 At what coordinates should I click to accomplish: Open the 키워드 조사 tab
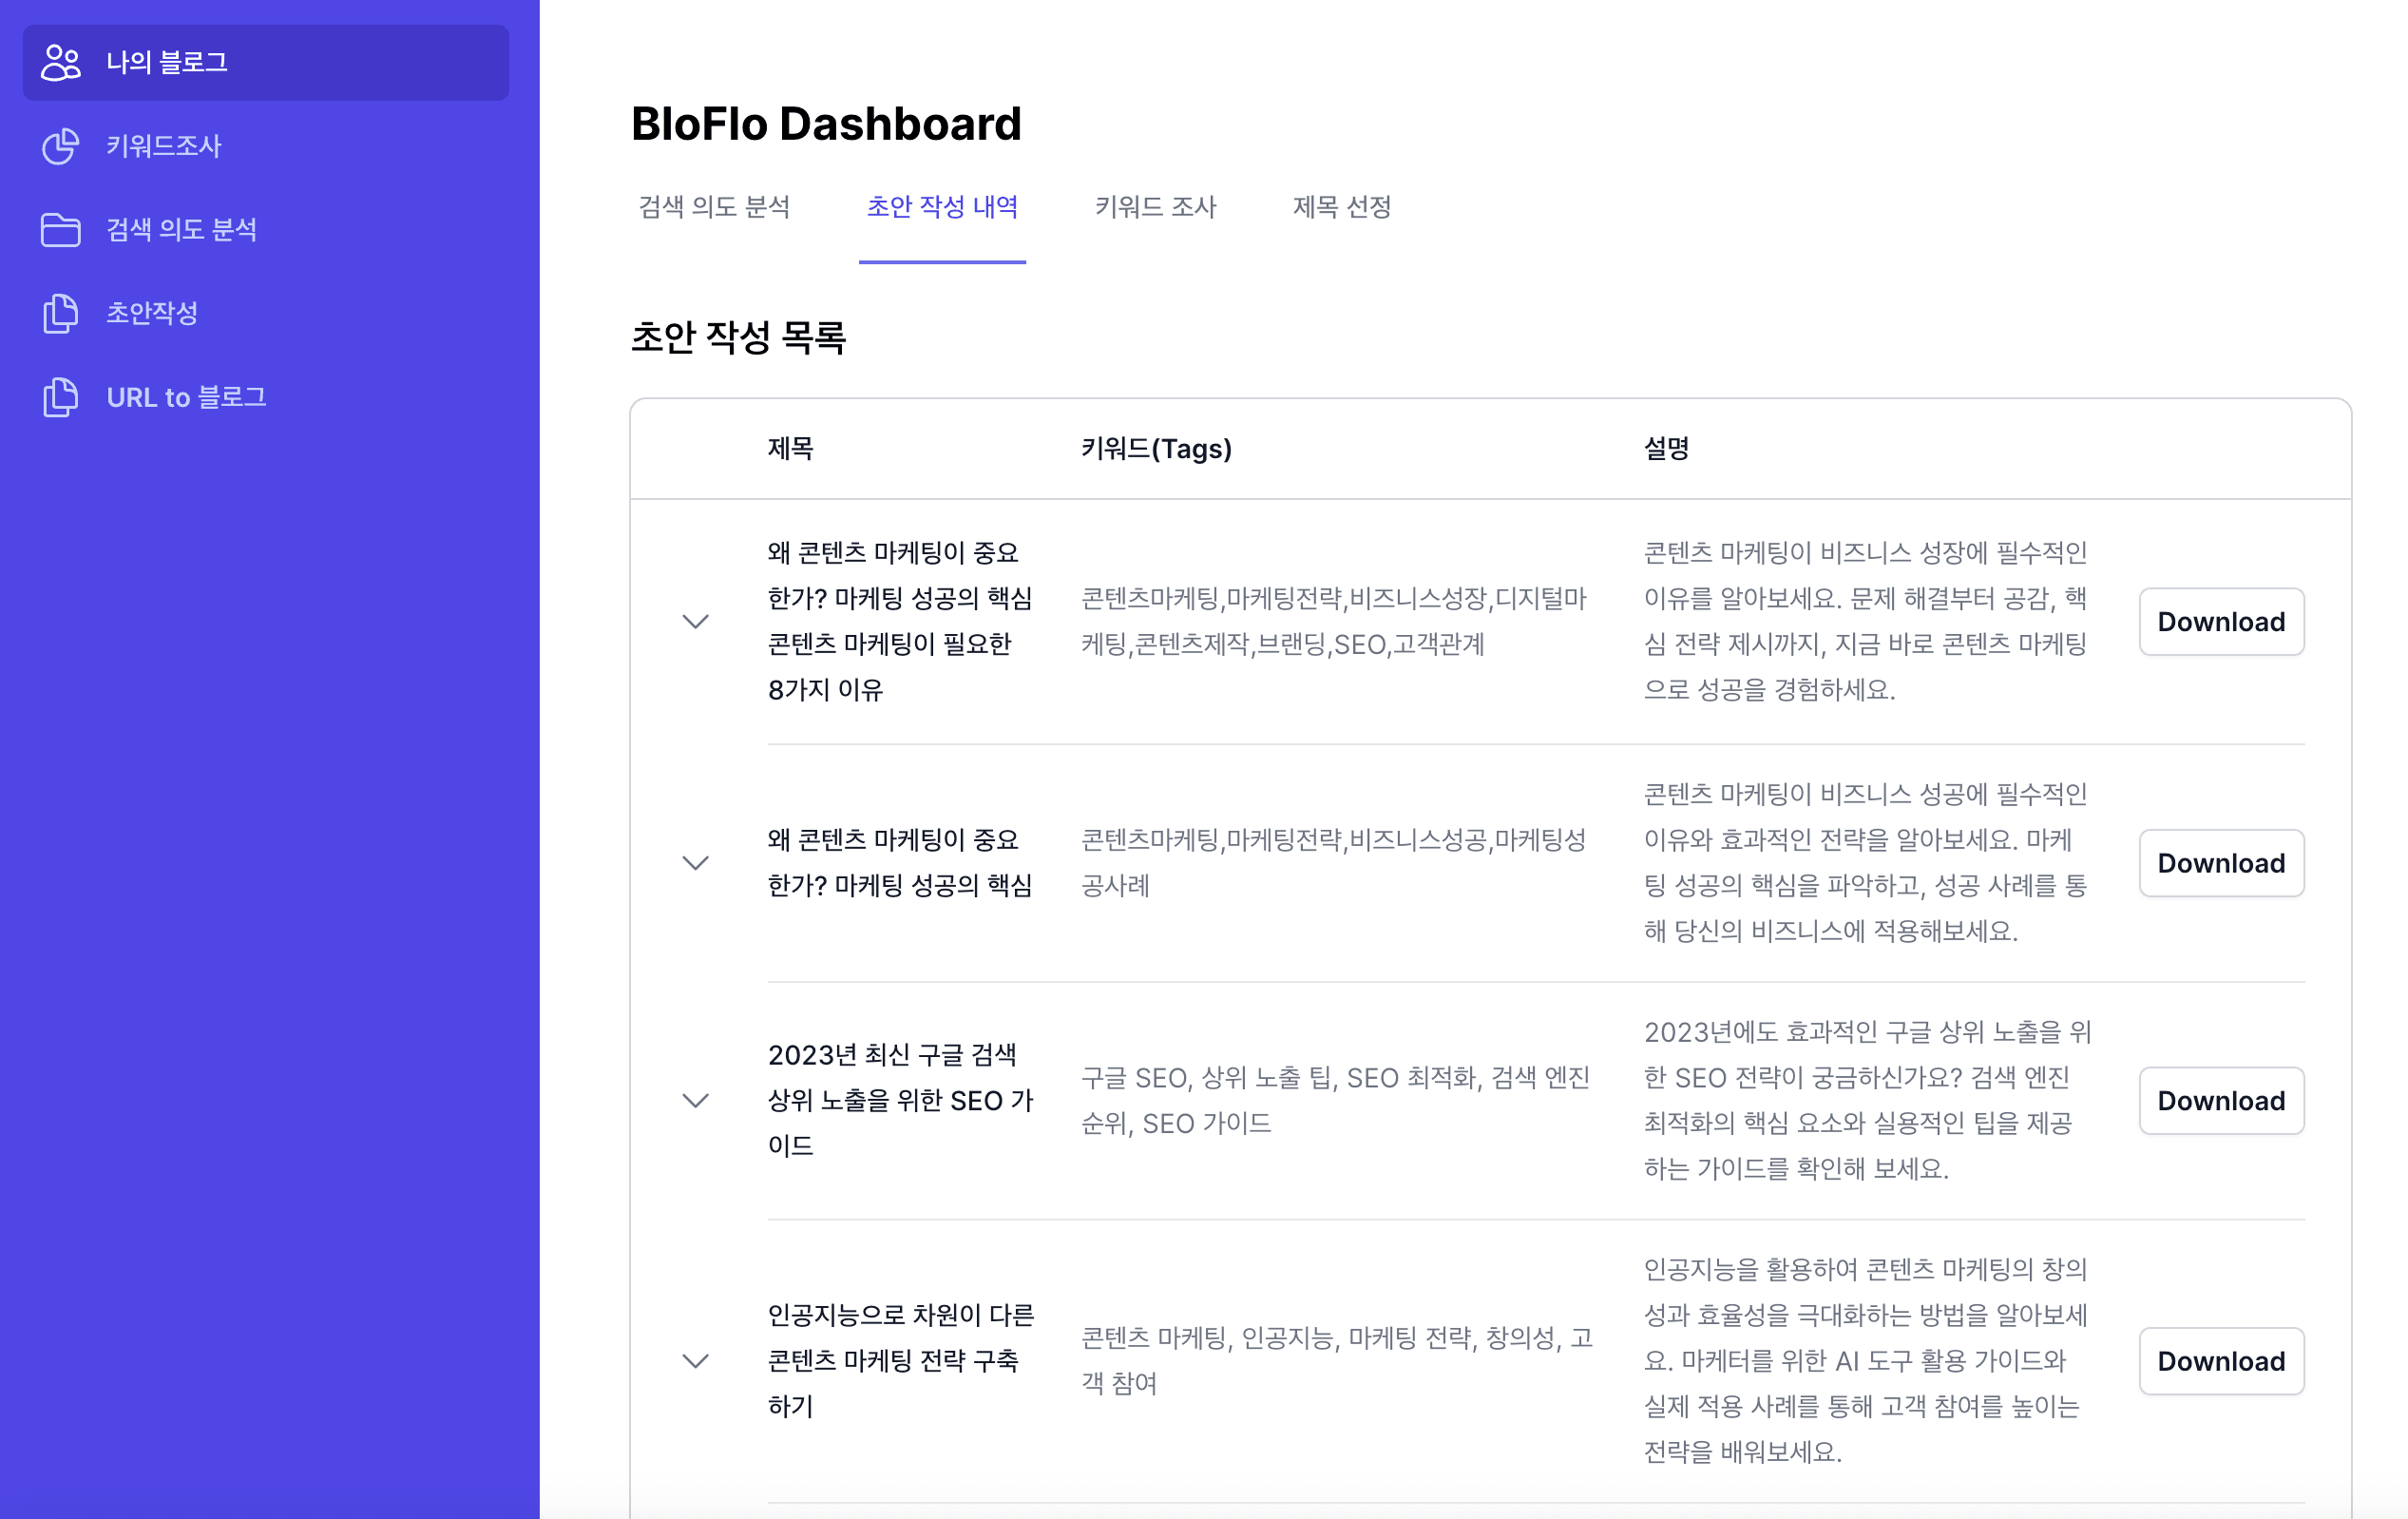pyautogui.click(x=1155, y=207)
